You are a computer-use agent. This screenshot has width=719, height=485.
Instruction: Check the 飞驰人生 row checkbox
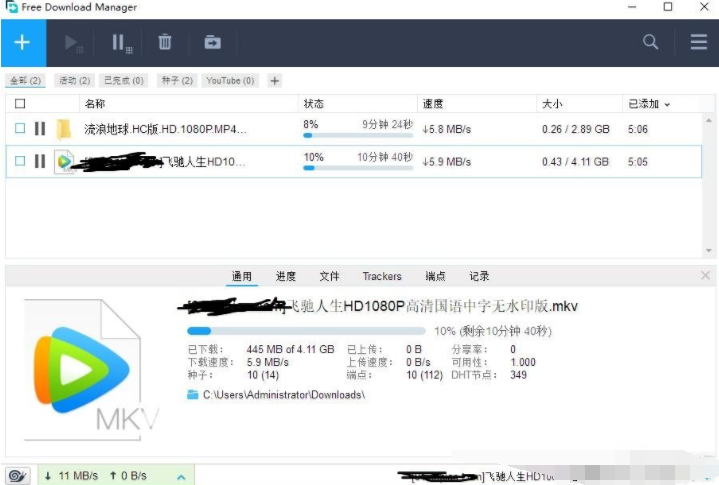[20, 160]
